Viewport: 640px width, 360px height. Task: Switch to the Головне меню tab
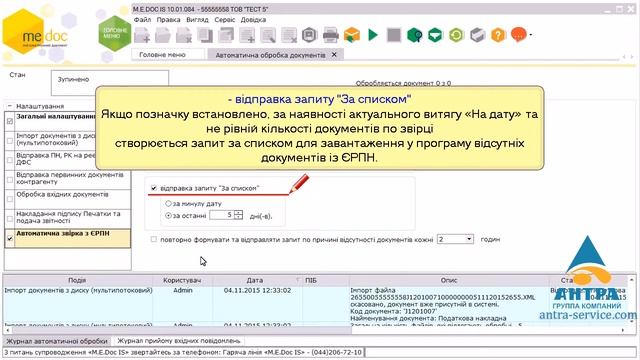point(168,54)
